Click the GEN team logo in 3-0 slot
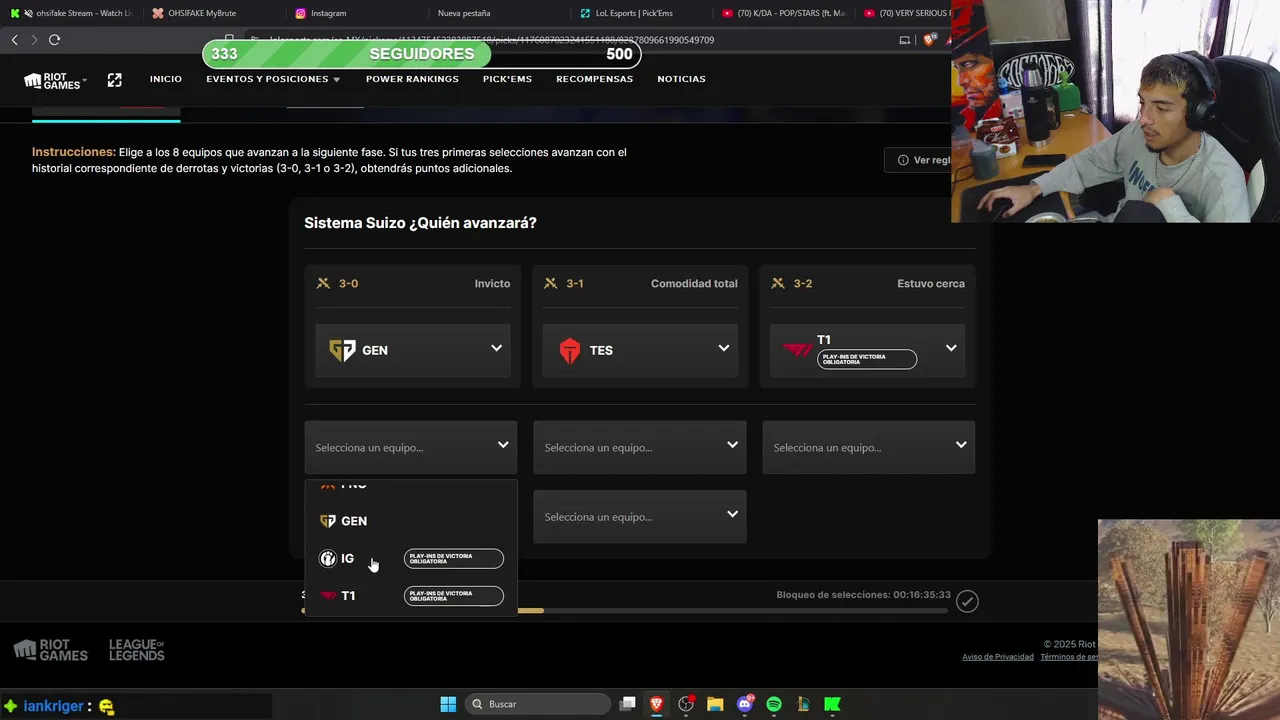 (342, 350)
